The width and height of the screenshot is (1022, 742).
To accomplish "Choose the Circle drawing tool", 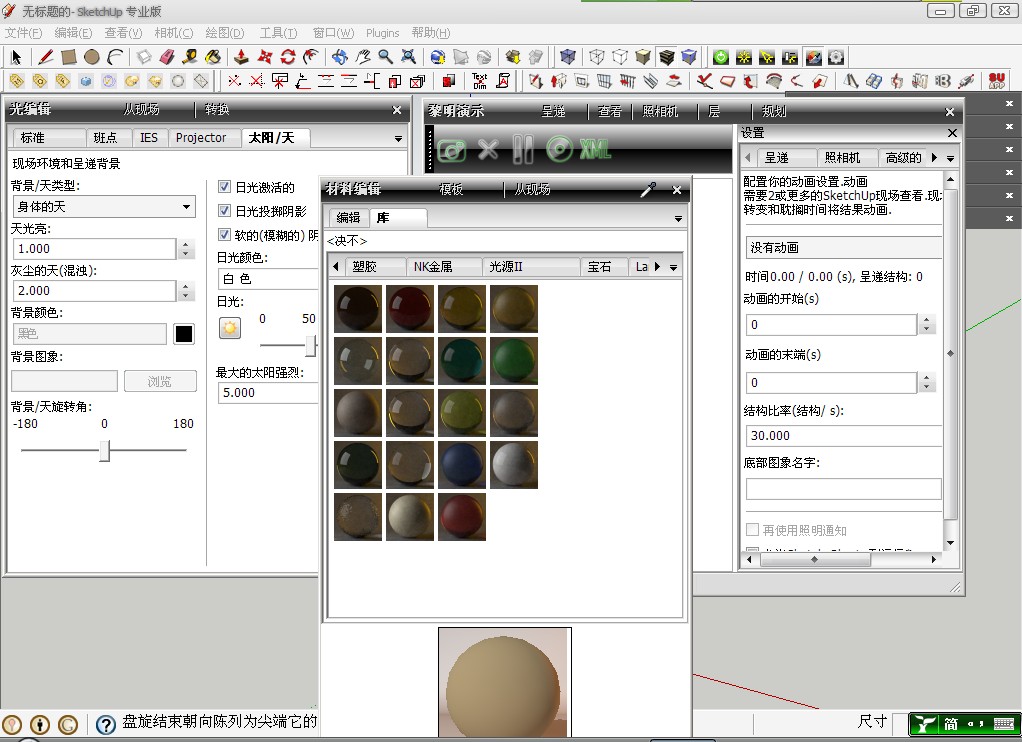I will click(x=92, y=57).
